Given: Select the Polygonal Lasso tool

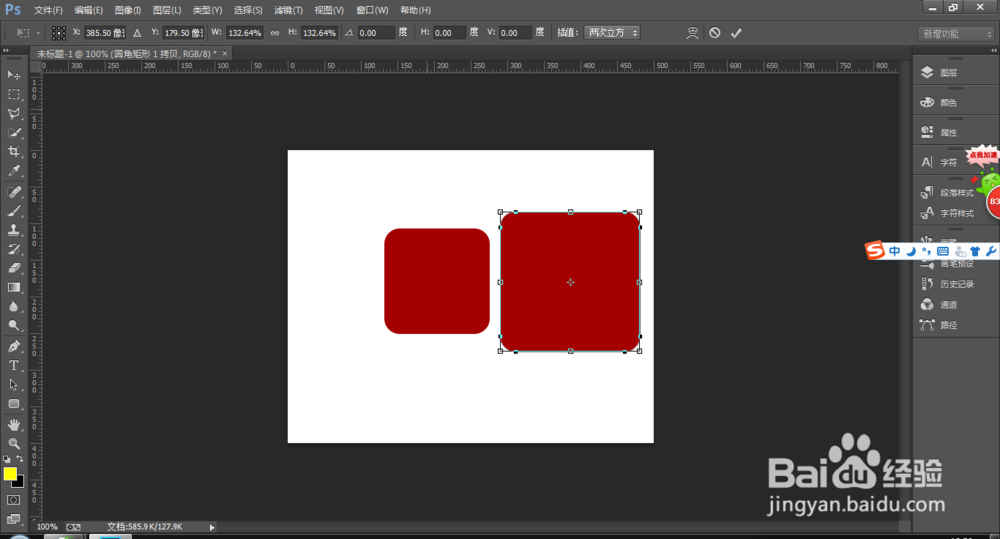Looking at the screenshot, I should tap(13, 114).
